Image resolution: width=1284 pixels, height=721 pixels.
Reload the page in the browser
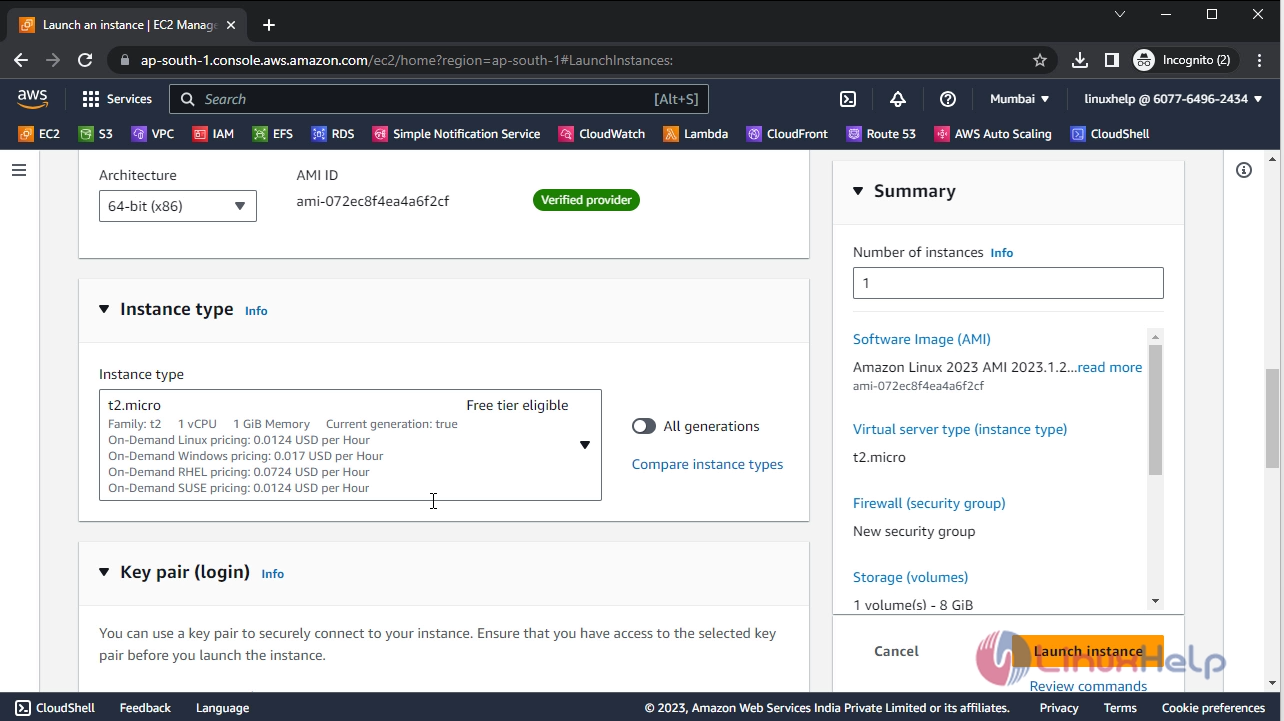(x=85, y=60)
